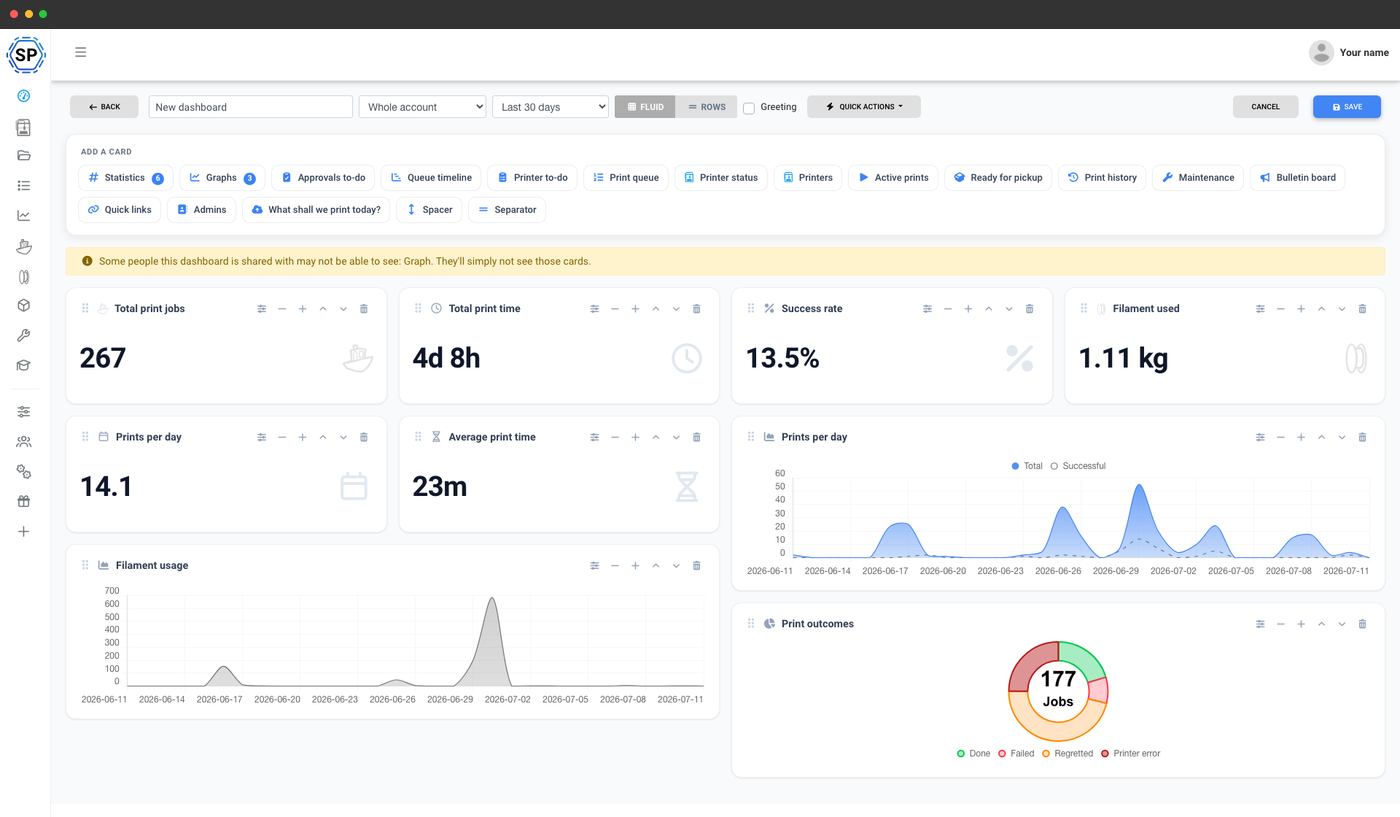Switch layout to Rows

pyautogui.click(x=707, y=107)
